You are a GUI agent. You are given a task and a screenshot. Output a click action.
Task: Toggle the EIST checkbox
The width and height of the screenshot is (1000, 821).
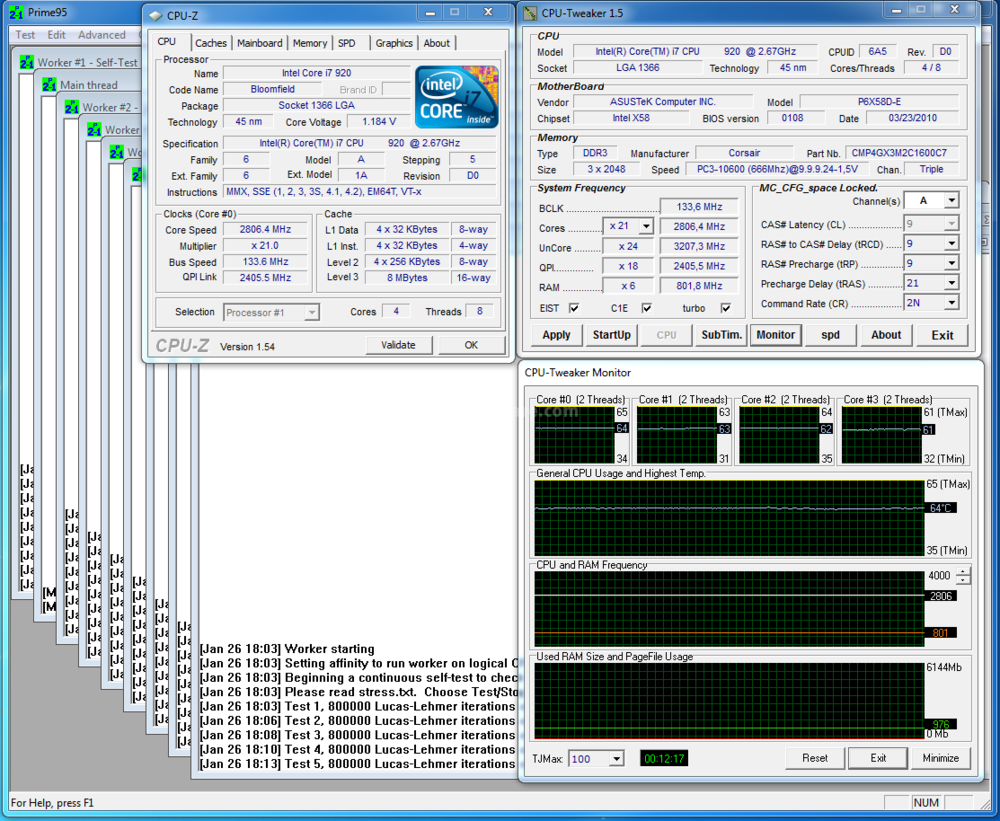tap(573, 308)
